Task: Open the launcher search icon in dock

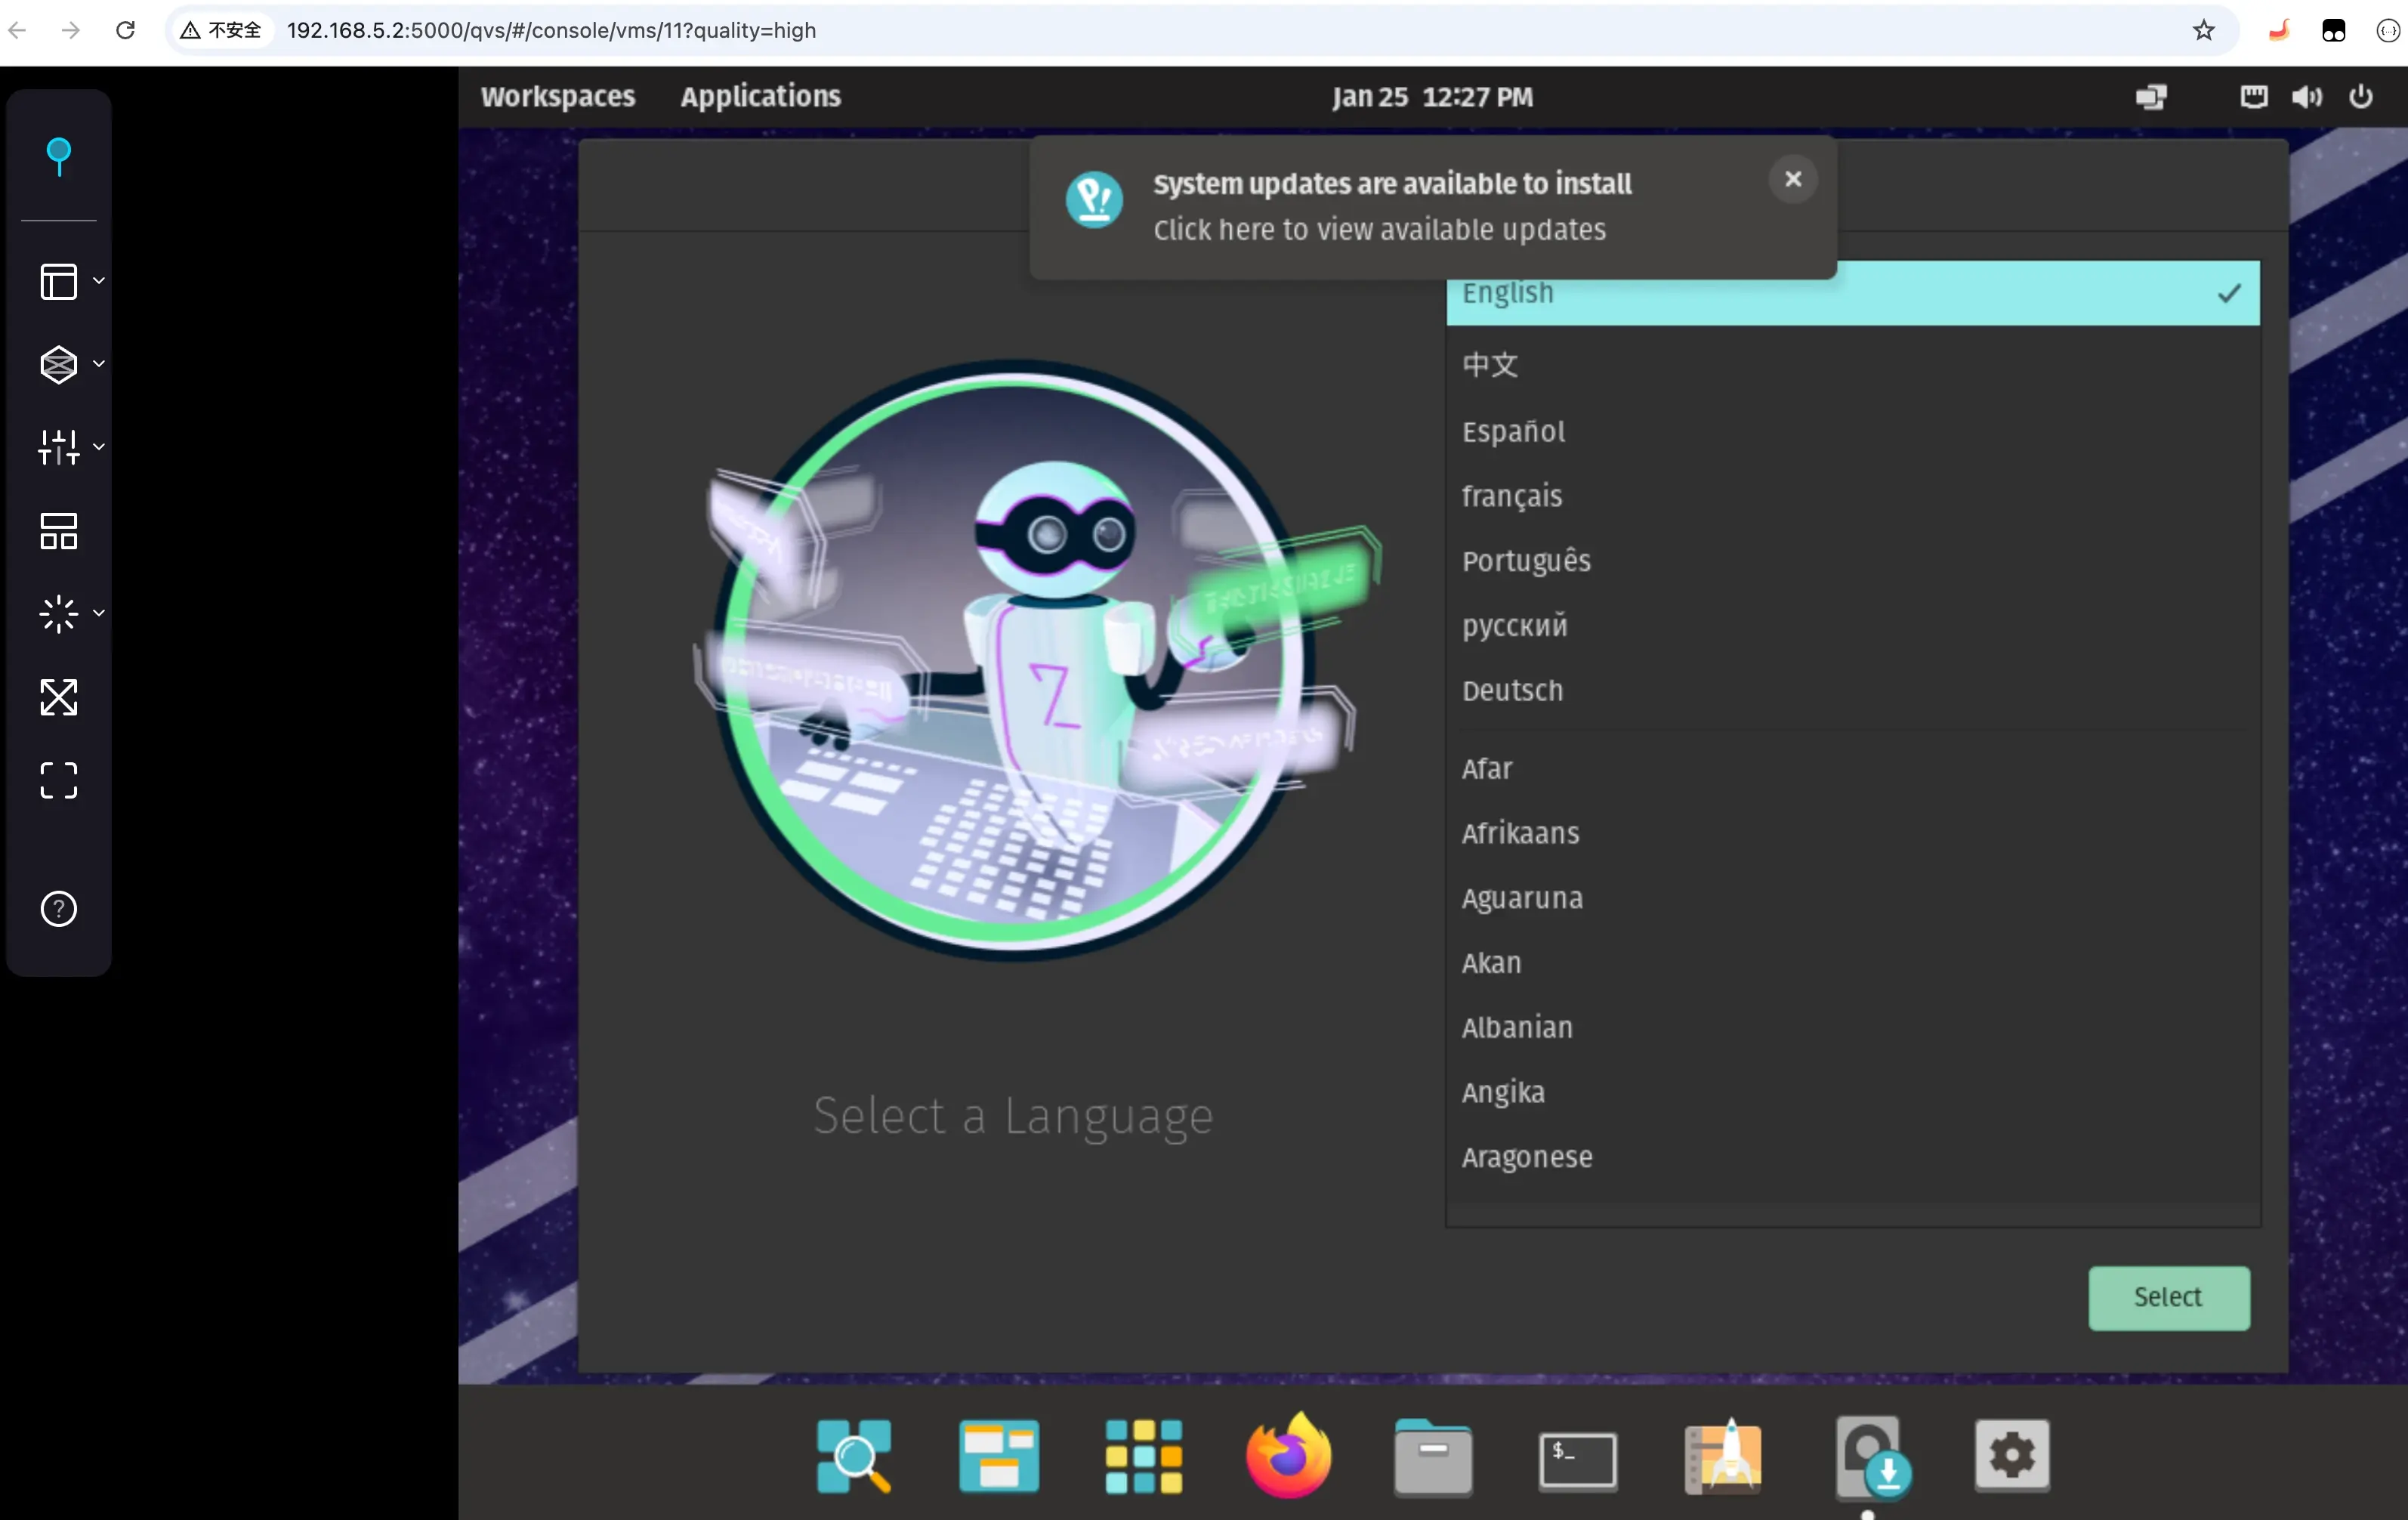Action: click(854, 1456)
